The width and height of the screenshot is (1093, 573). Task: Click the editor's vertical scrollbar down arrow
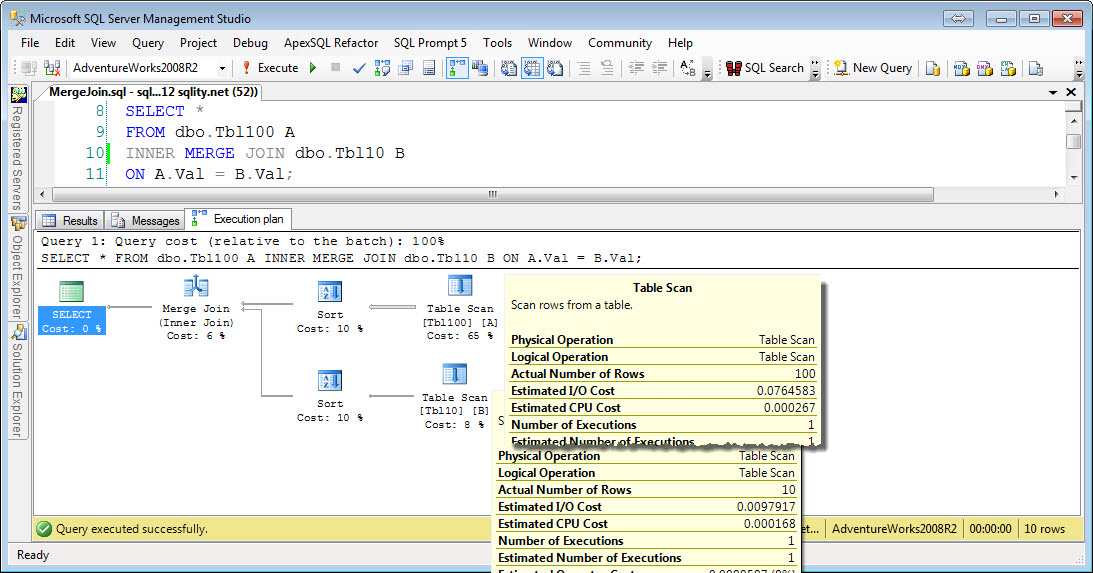click(1073, 177)
